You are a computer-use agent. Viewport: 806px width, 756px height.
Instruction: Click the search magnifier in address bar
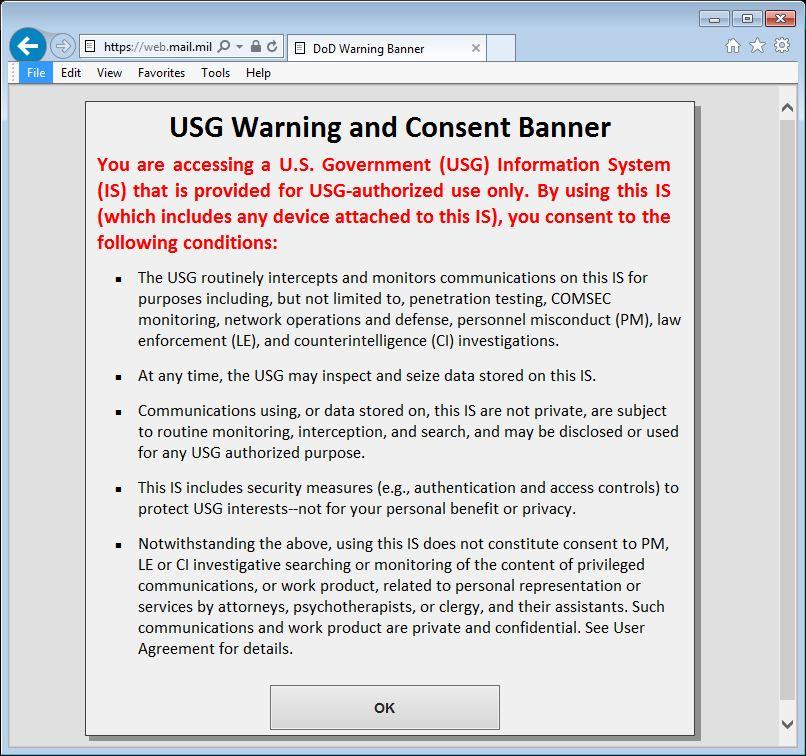(224, 47)
